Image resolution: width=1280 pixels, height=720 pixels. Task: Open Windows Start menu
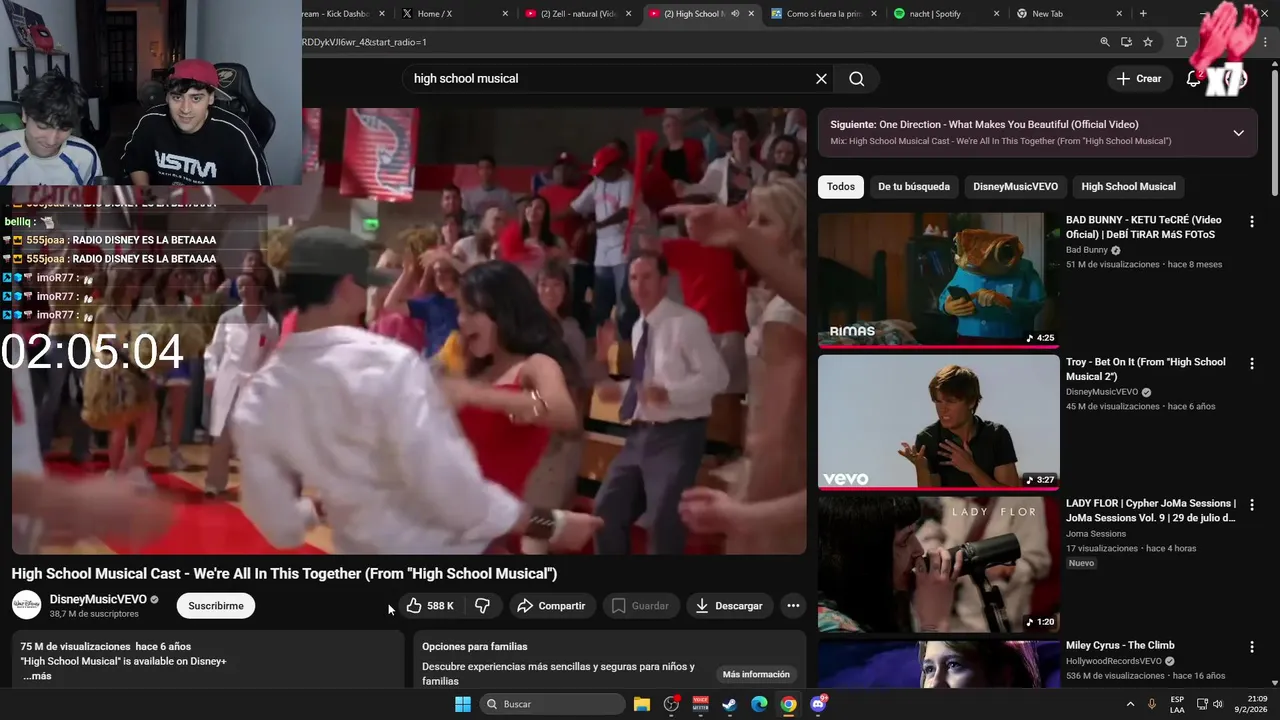click(463, 704)
